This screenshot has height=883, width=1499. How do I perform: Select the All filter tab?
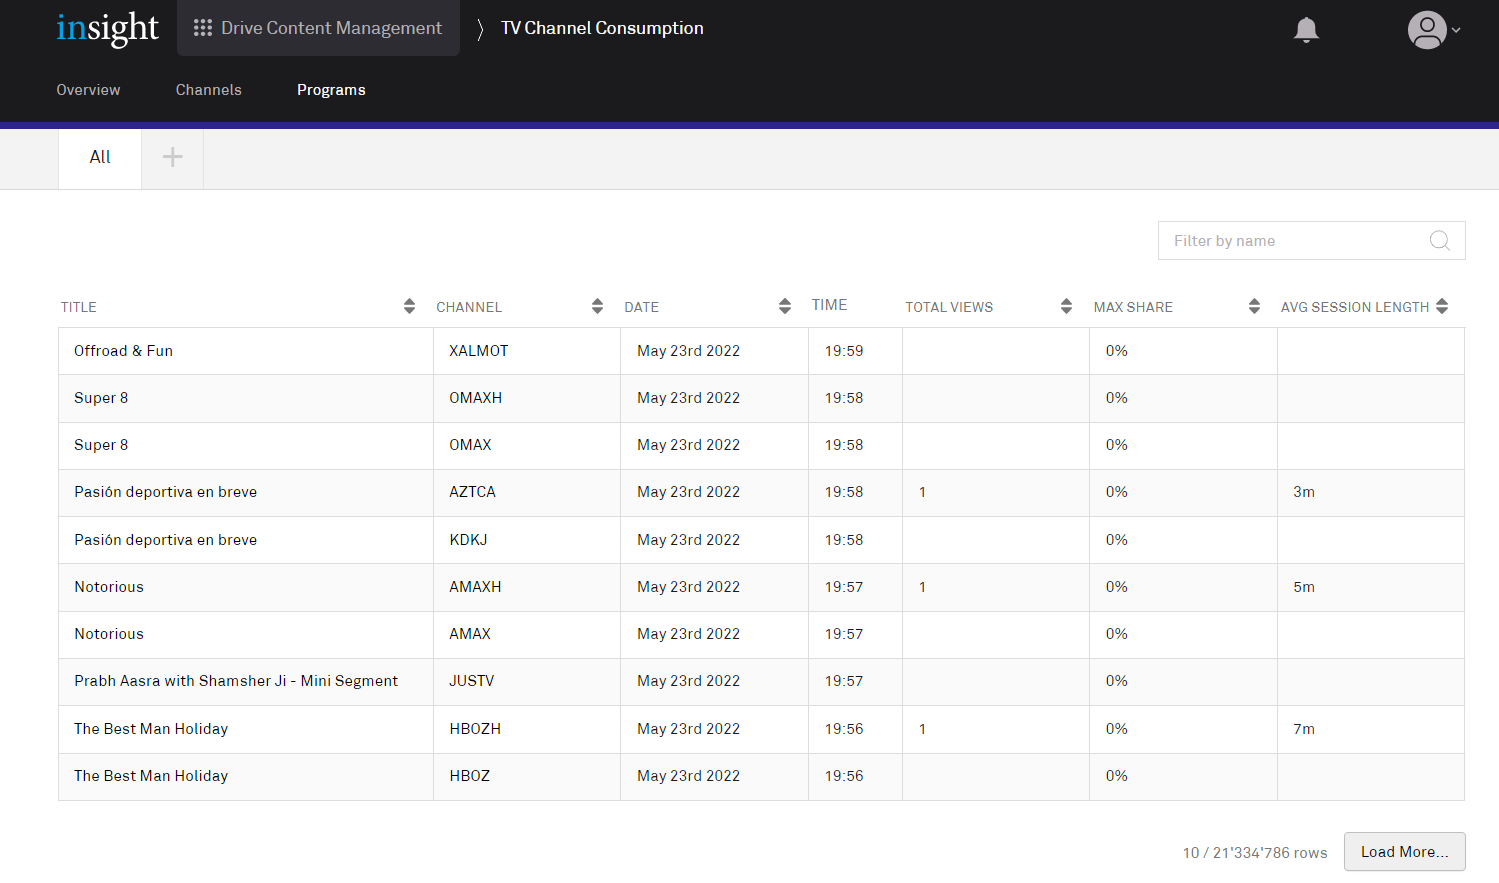click(100, 157)
